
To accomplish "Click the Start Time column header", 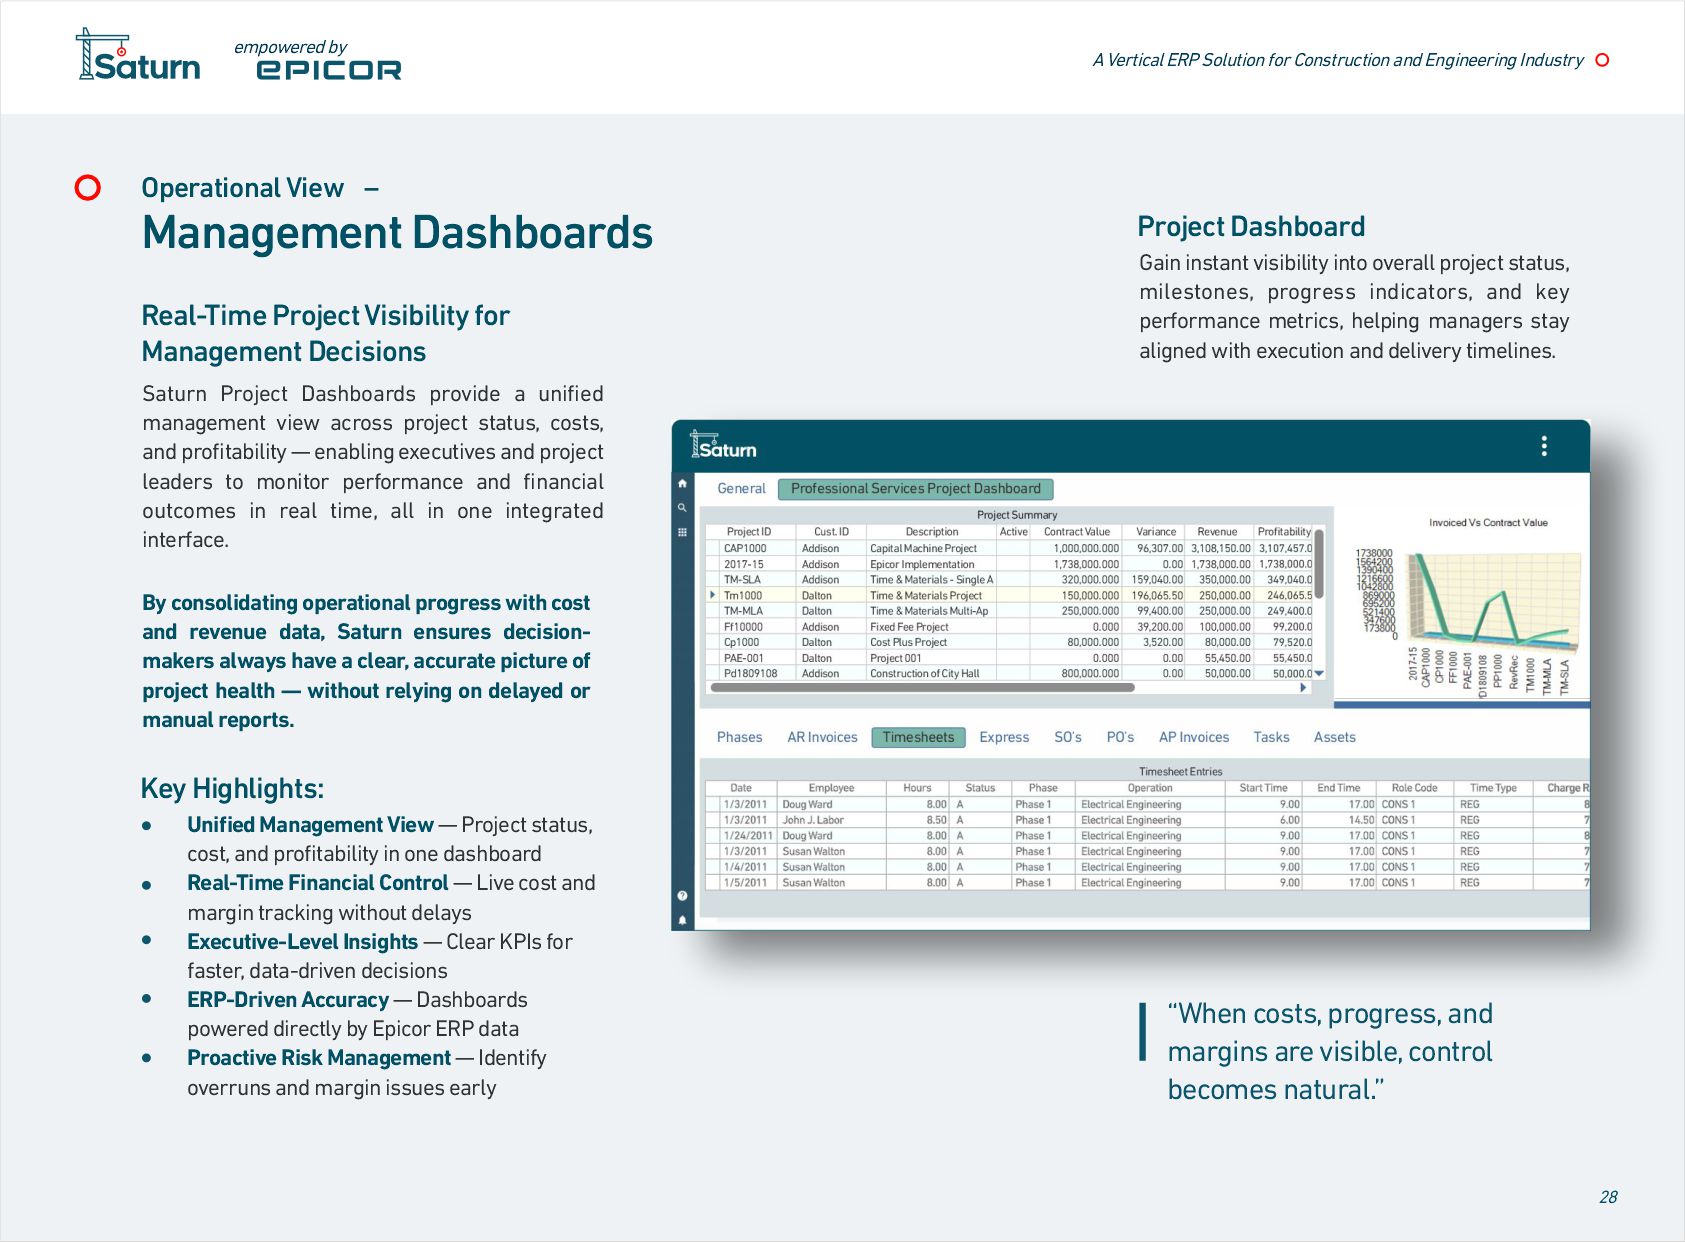I will [x=1263, y=788].
